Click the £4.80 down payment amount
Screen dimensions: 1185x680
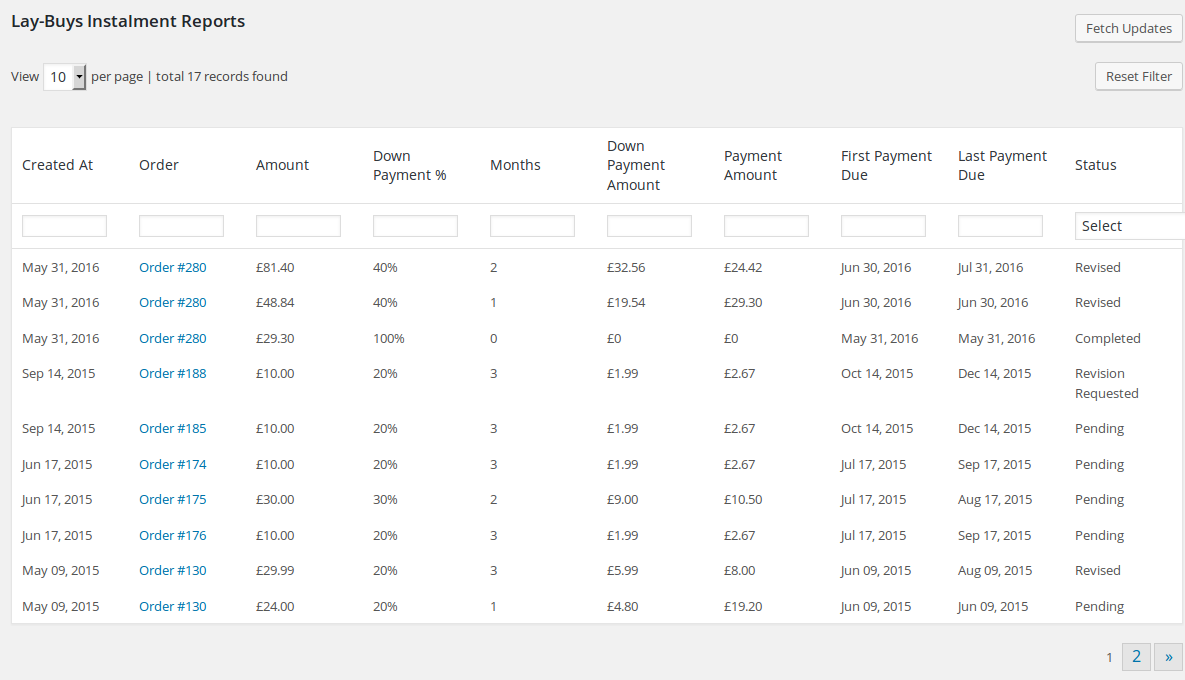coord(622,607)
